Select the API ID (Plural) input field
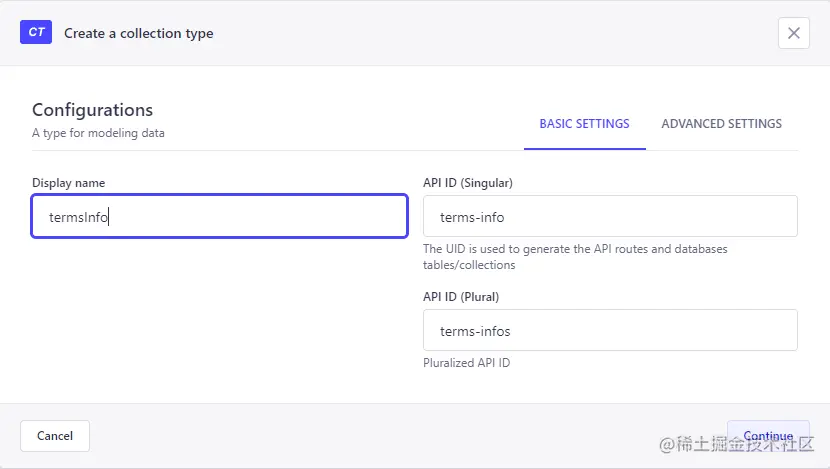The width and height of the screenshot is (830, 469). pos(610,330)
